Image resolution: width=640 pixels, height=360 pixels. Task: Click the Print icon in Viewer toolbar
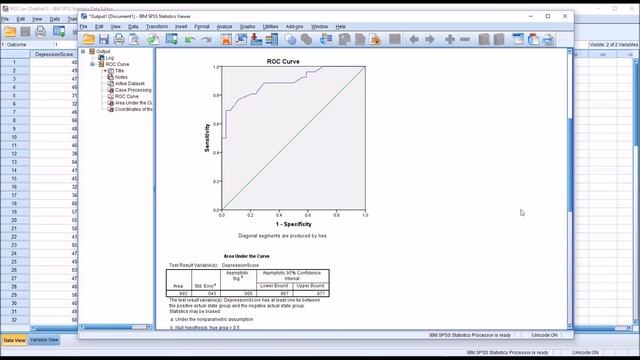[119, 39]
